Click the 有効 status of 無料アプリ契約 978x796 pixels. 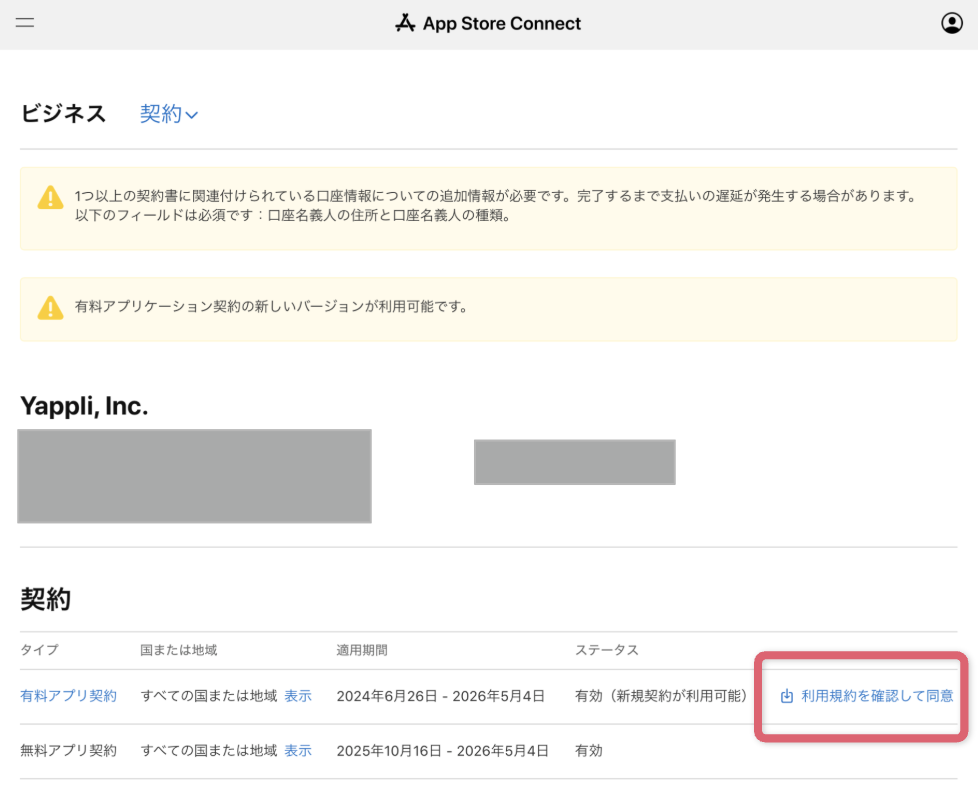click(x=589, y=750)
